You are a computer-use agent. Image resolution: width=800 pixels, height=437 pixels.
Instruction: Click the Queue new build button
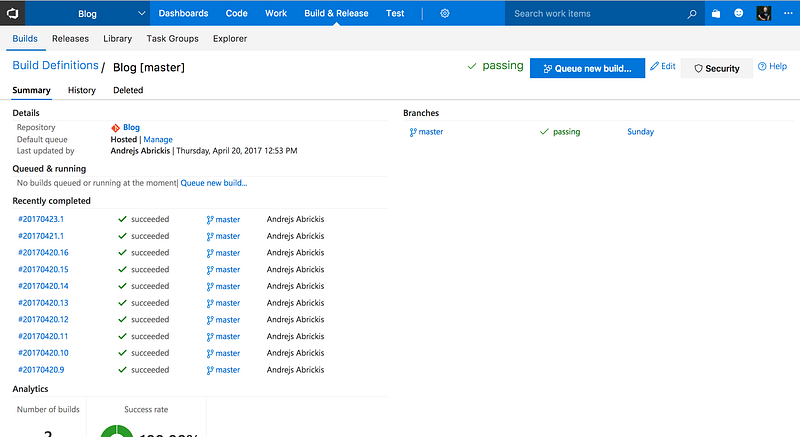[587, 68]
